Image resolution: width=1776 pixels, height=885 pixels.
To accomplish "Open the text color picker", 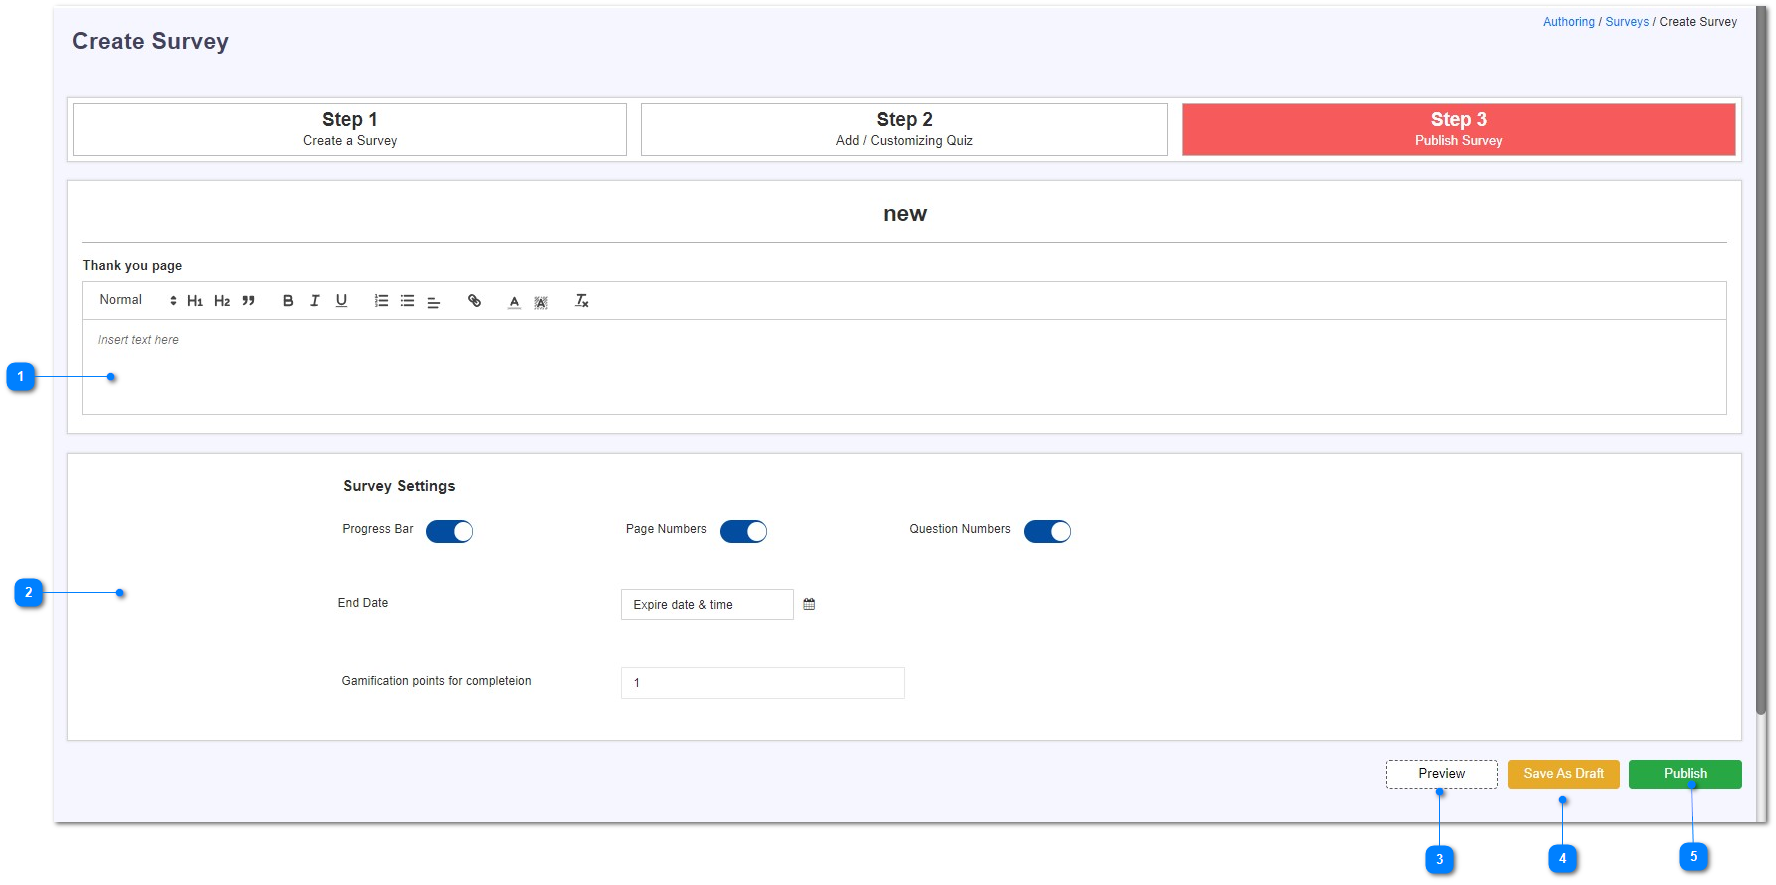I will click(514, 301).
